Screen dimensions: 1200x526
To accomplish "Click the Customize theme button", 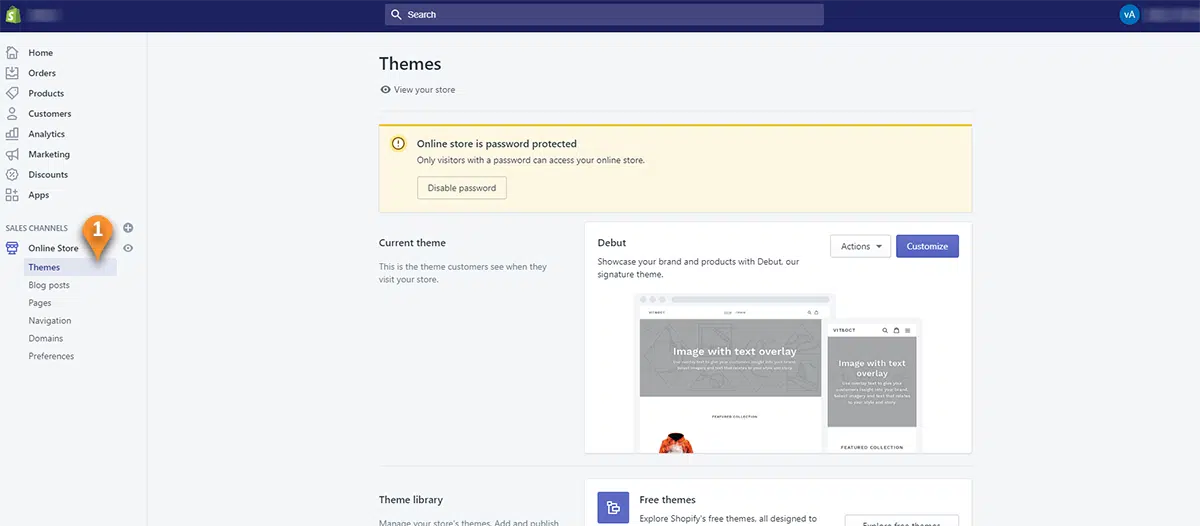I will point(927,246).
